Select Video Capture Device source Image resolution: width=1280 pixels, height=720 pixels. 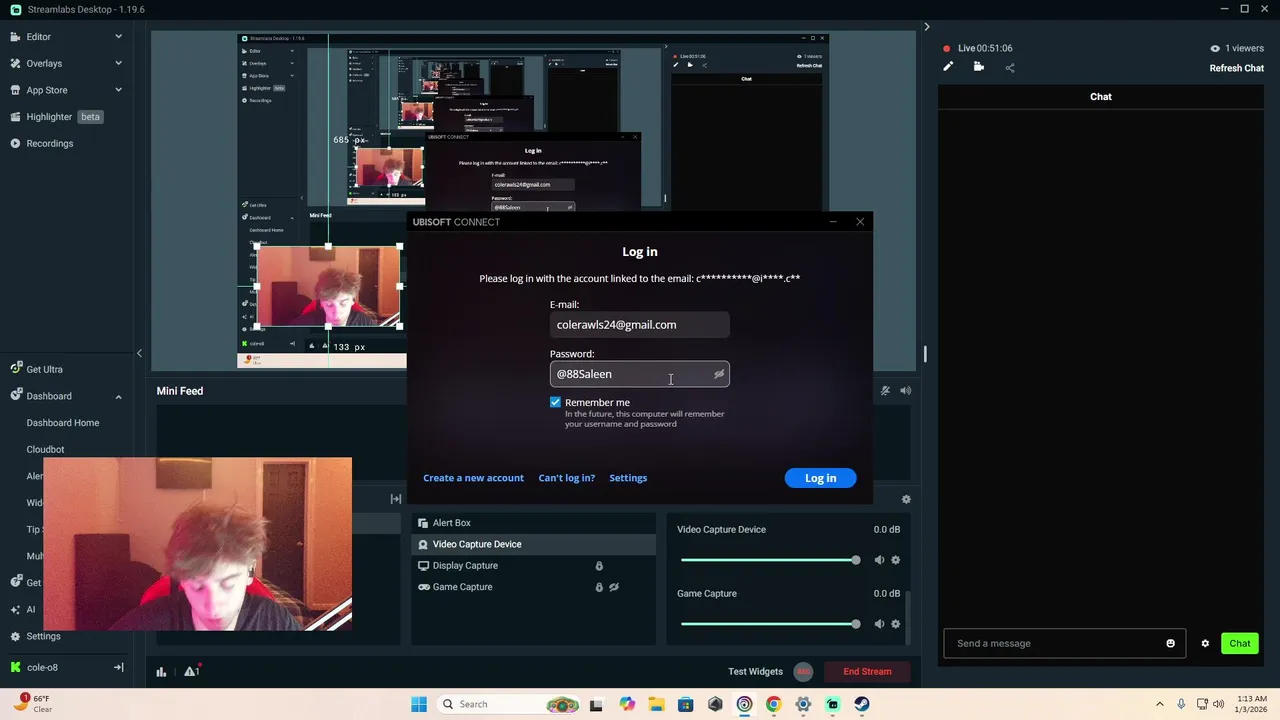[533, 544]
